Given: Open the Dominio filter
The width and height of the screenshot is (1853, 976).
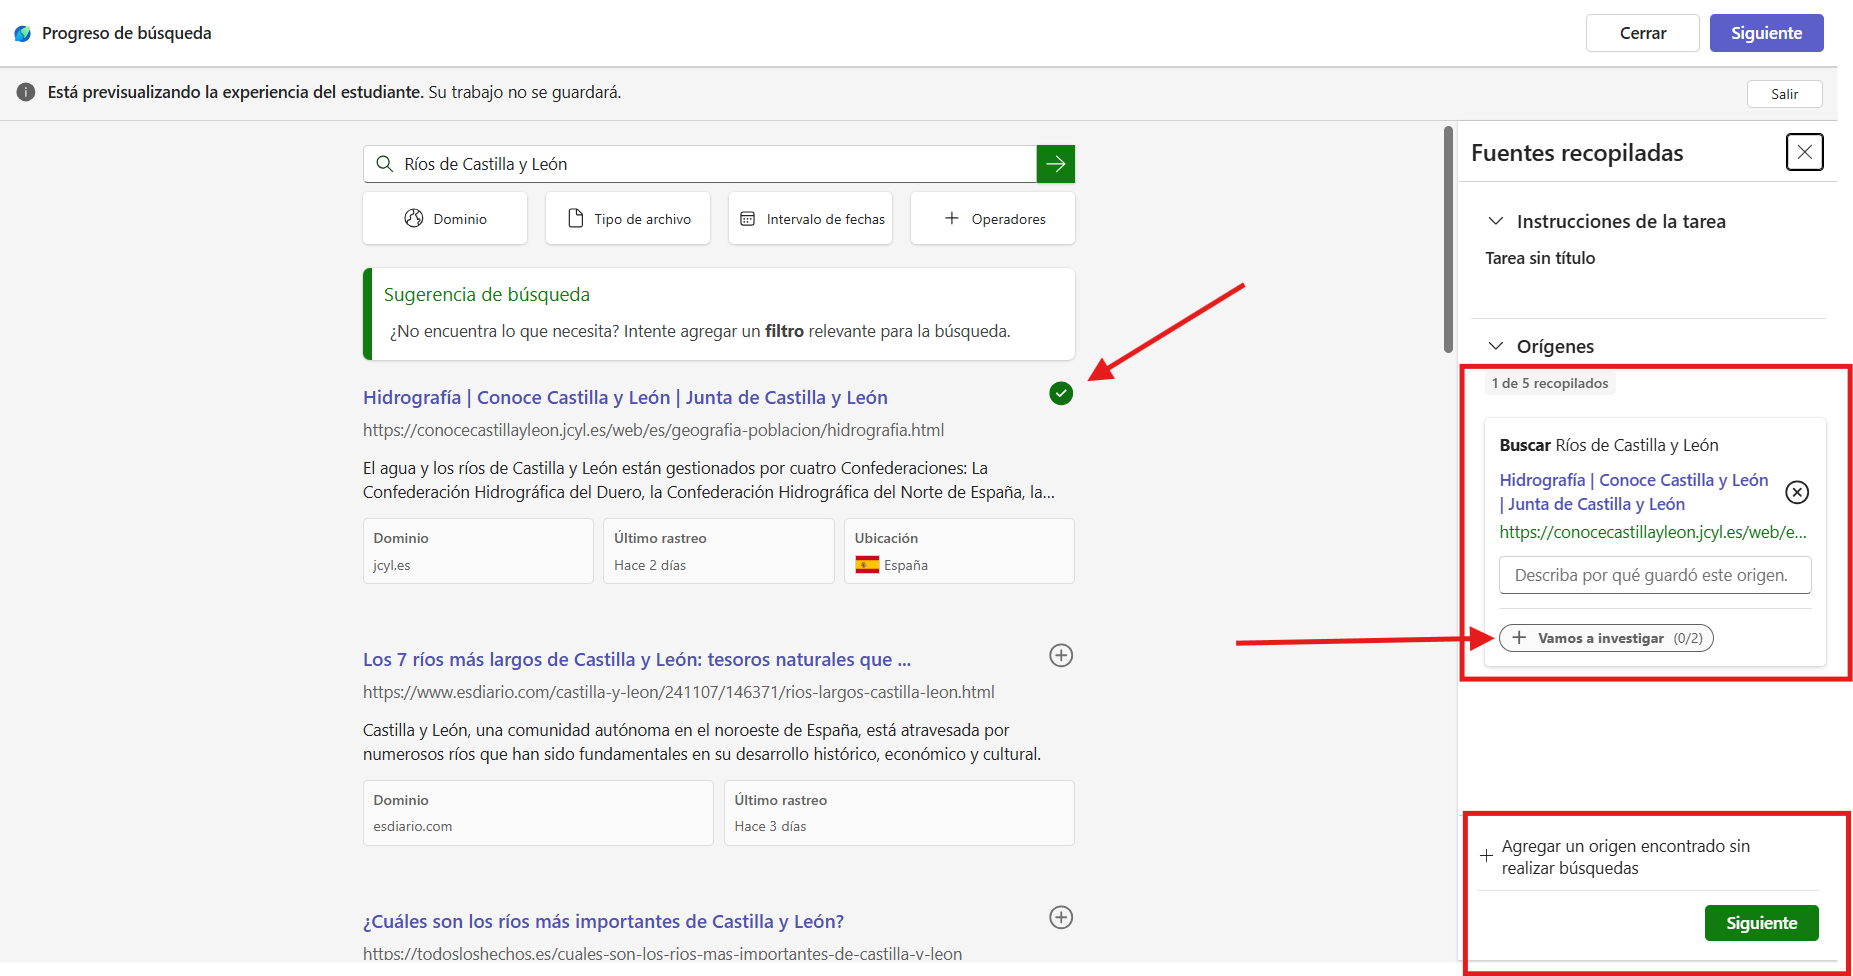Looking at the screenshot, I should (x=445, y=218).
